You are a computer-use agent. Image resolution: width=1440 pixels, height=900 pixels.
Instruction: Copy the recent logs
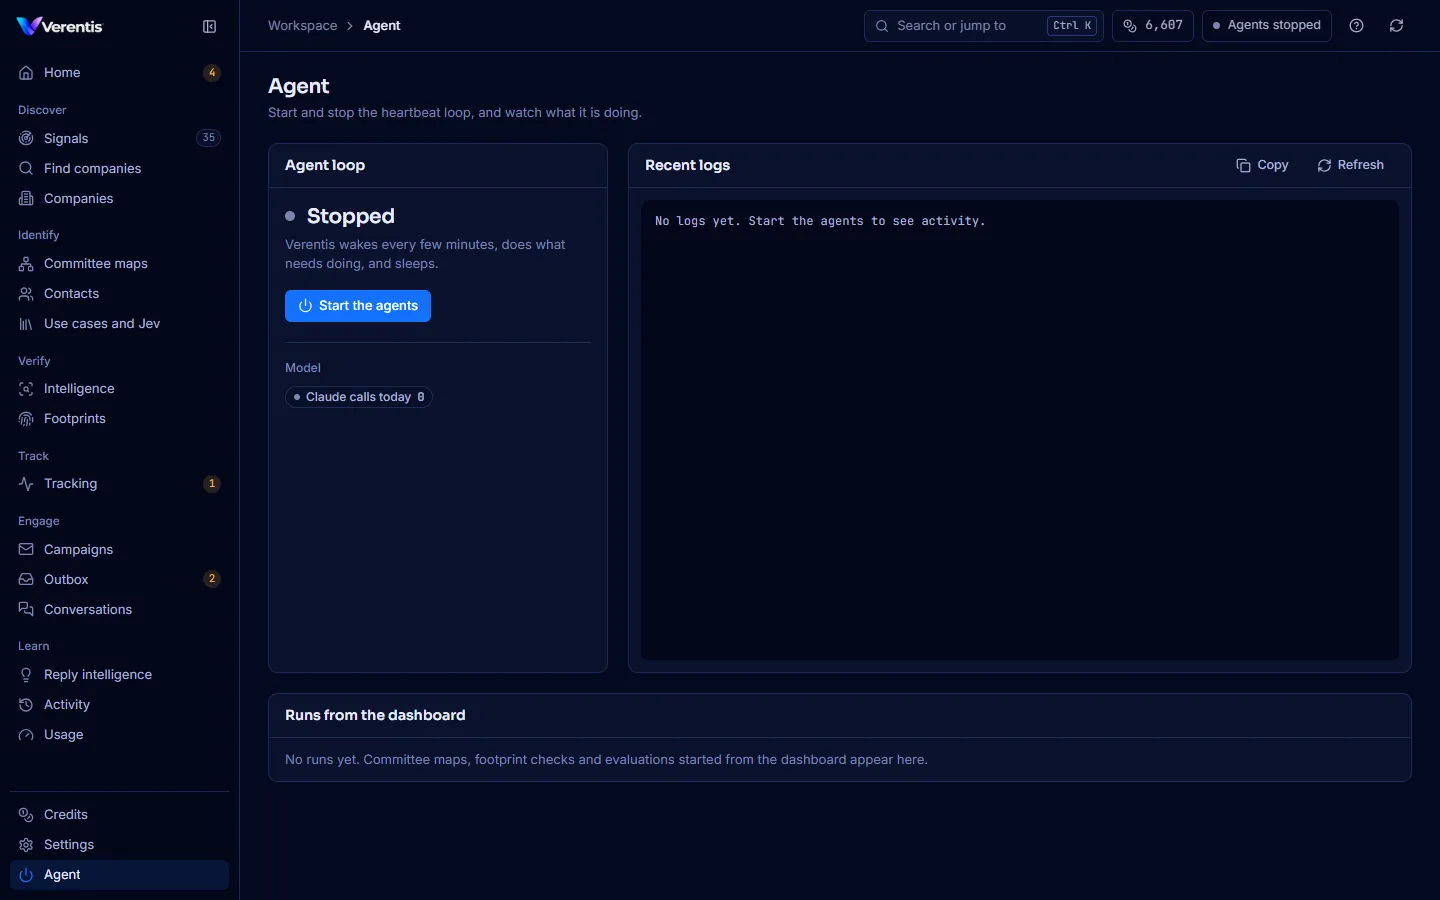click(x=1262, y=165)
